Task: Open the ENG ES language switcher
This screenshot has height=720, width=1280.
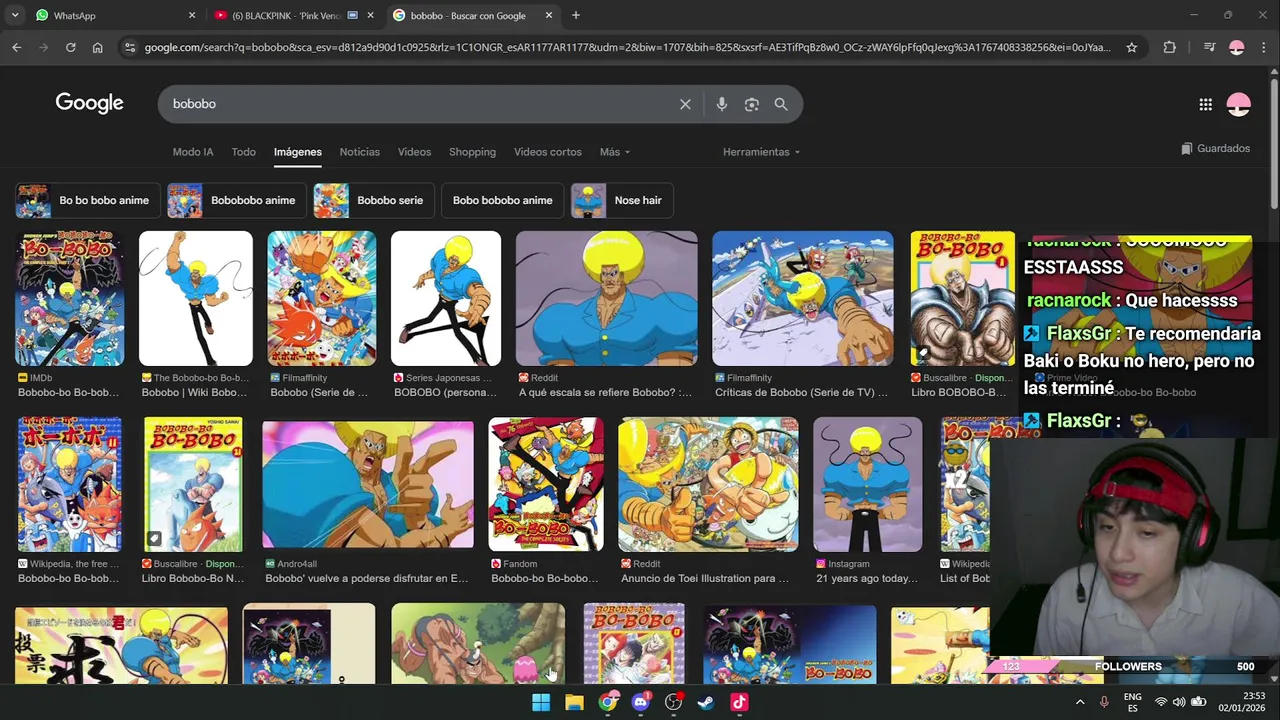Action: tap(1132, 702)
